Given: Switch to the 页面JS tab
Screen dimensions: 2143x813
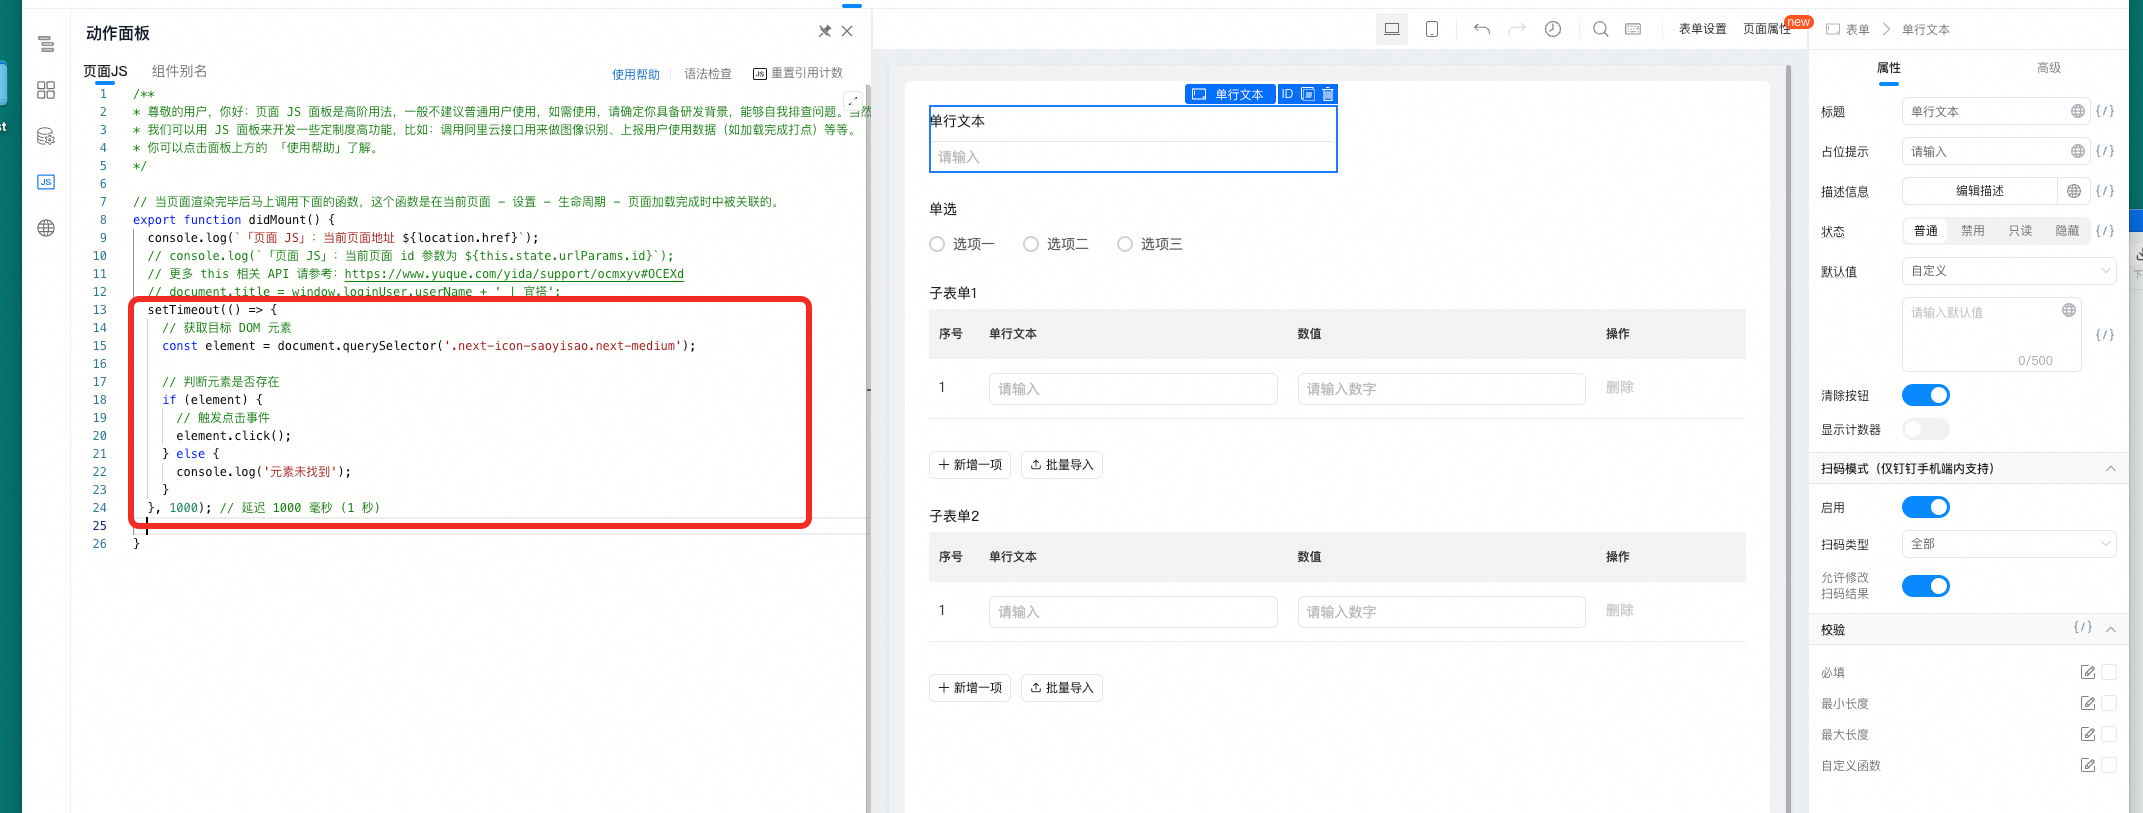Looking at the screenshot, I should [105, 71].
